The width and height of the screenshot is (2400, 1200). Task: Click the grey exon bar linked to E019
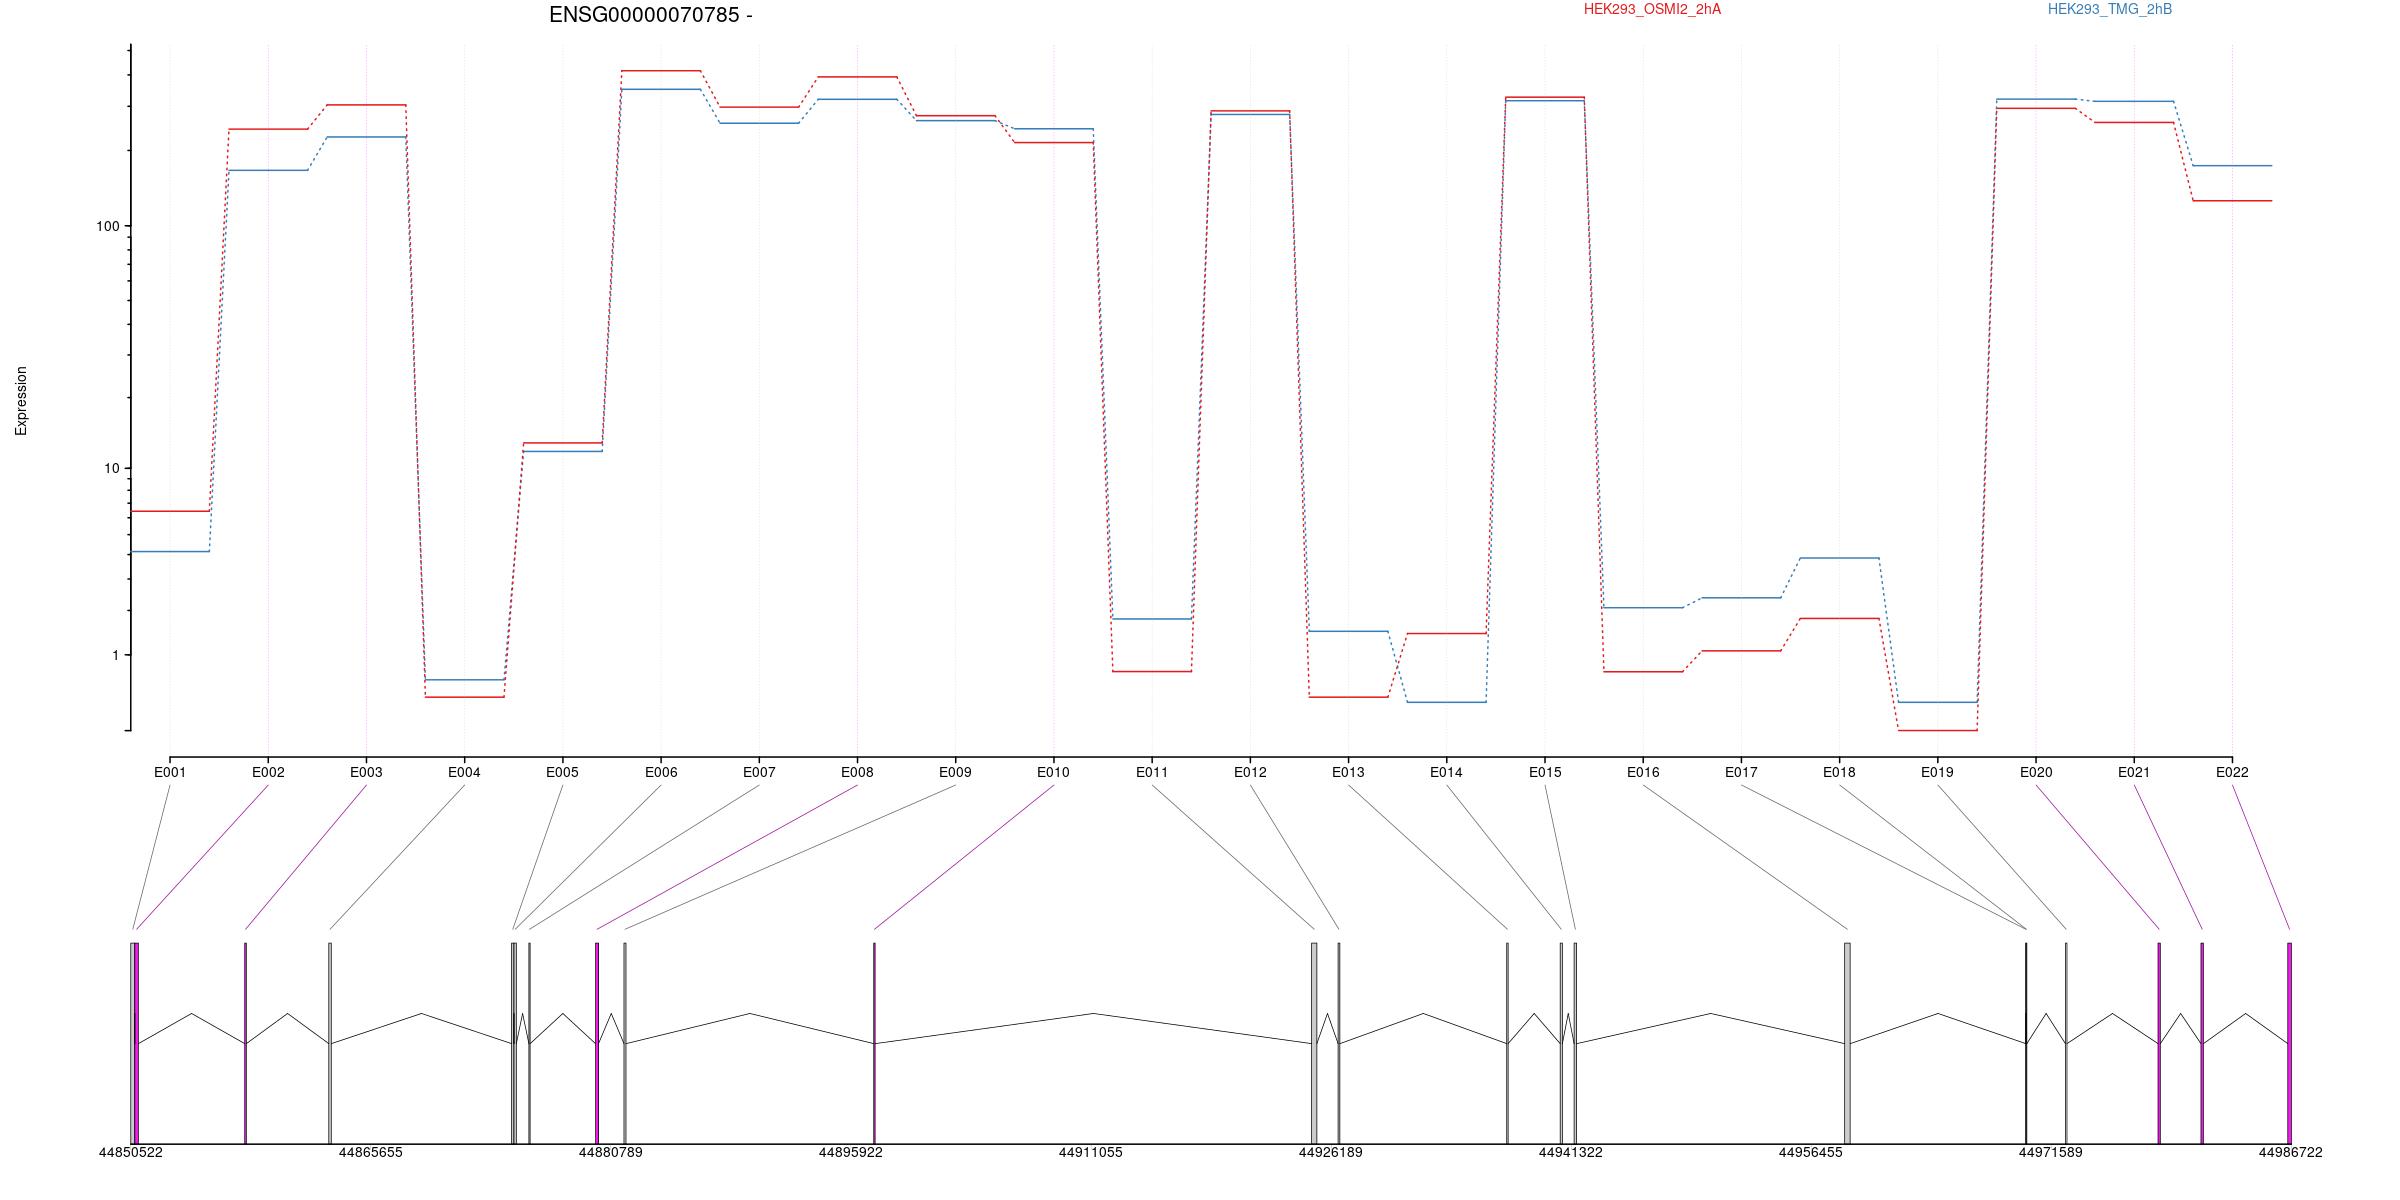[x=2066, y=1043]
